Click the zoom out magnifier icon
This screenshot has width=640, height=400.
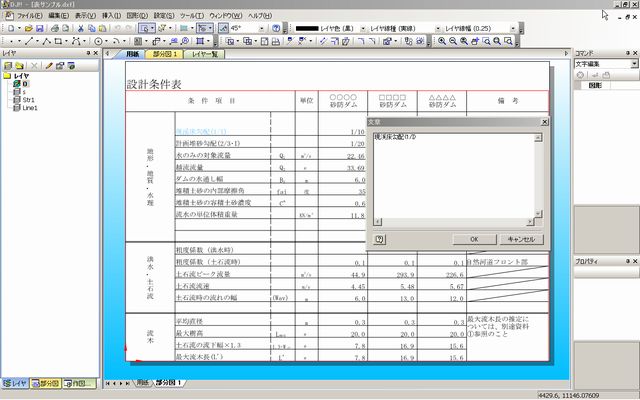(453, 41)
